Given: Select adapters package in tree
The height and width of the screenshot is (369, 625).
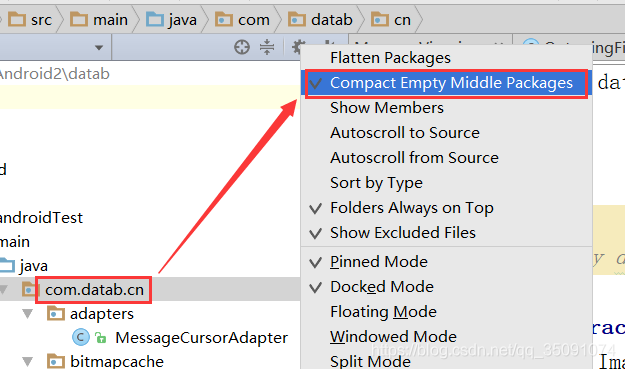Looking at the screenshot, I should tap(102, 314).
